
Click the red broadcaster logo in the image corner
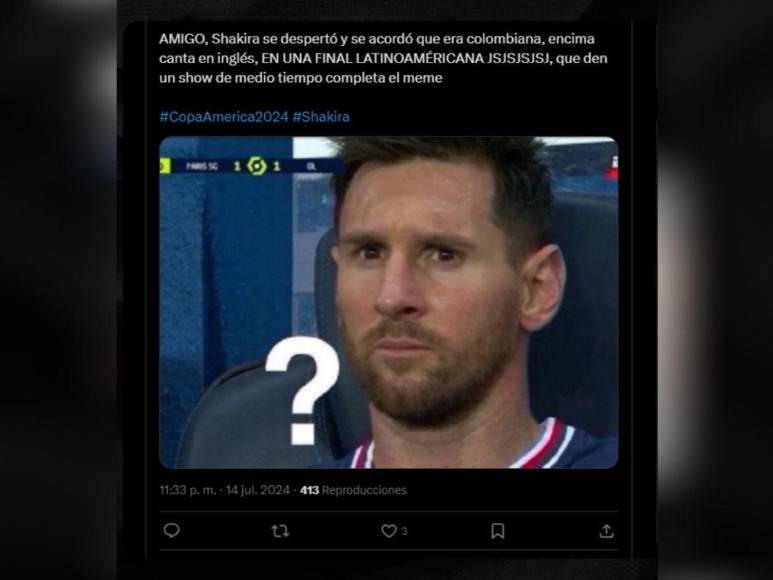click(614, 168)
